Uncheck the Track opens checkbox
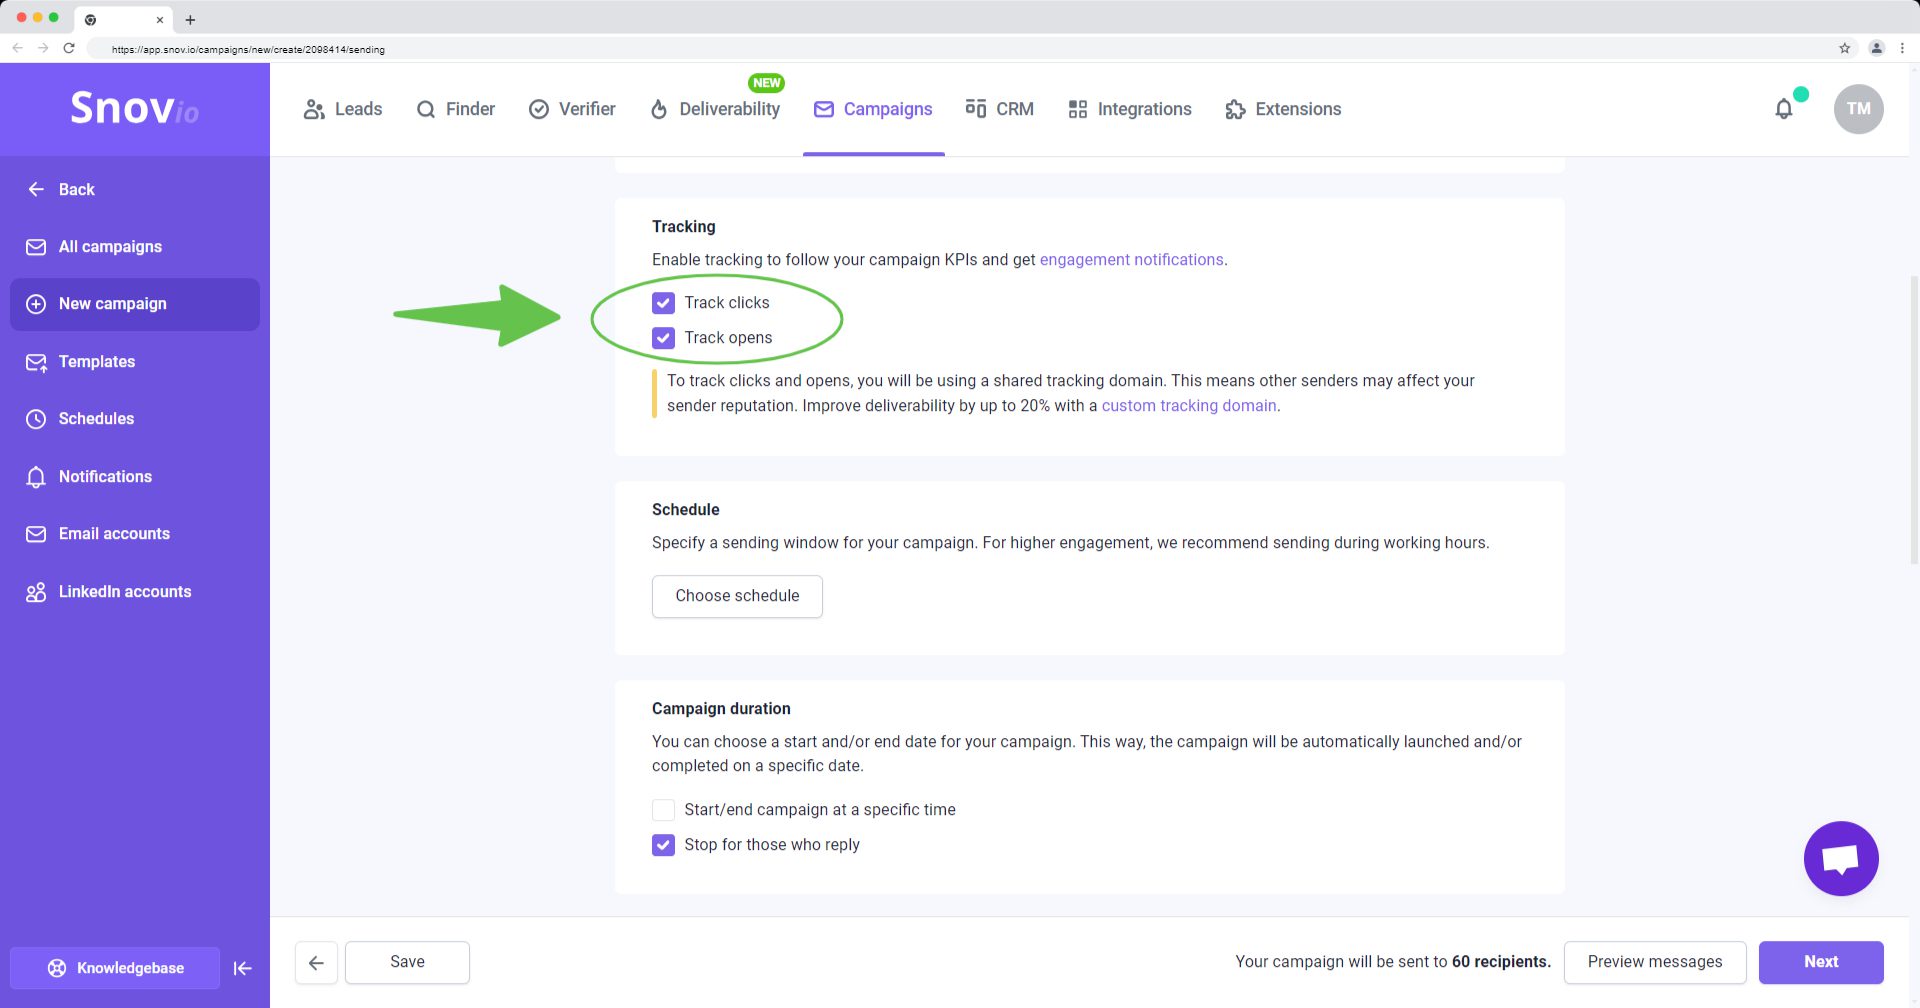 663,338
